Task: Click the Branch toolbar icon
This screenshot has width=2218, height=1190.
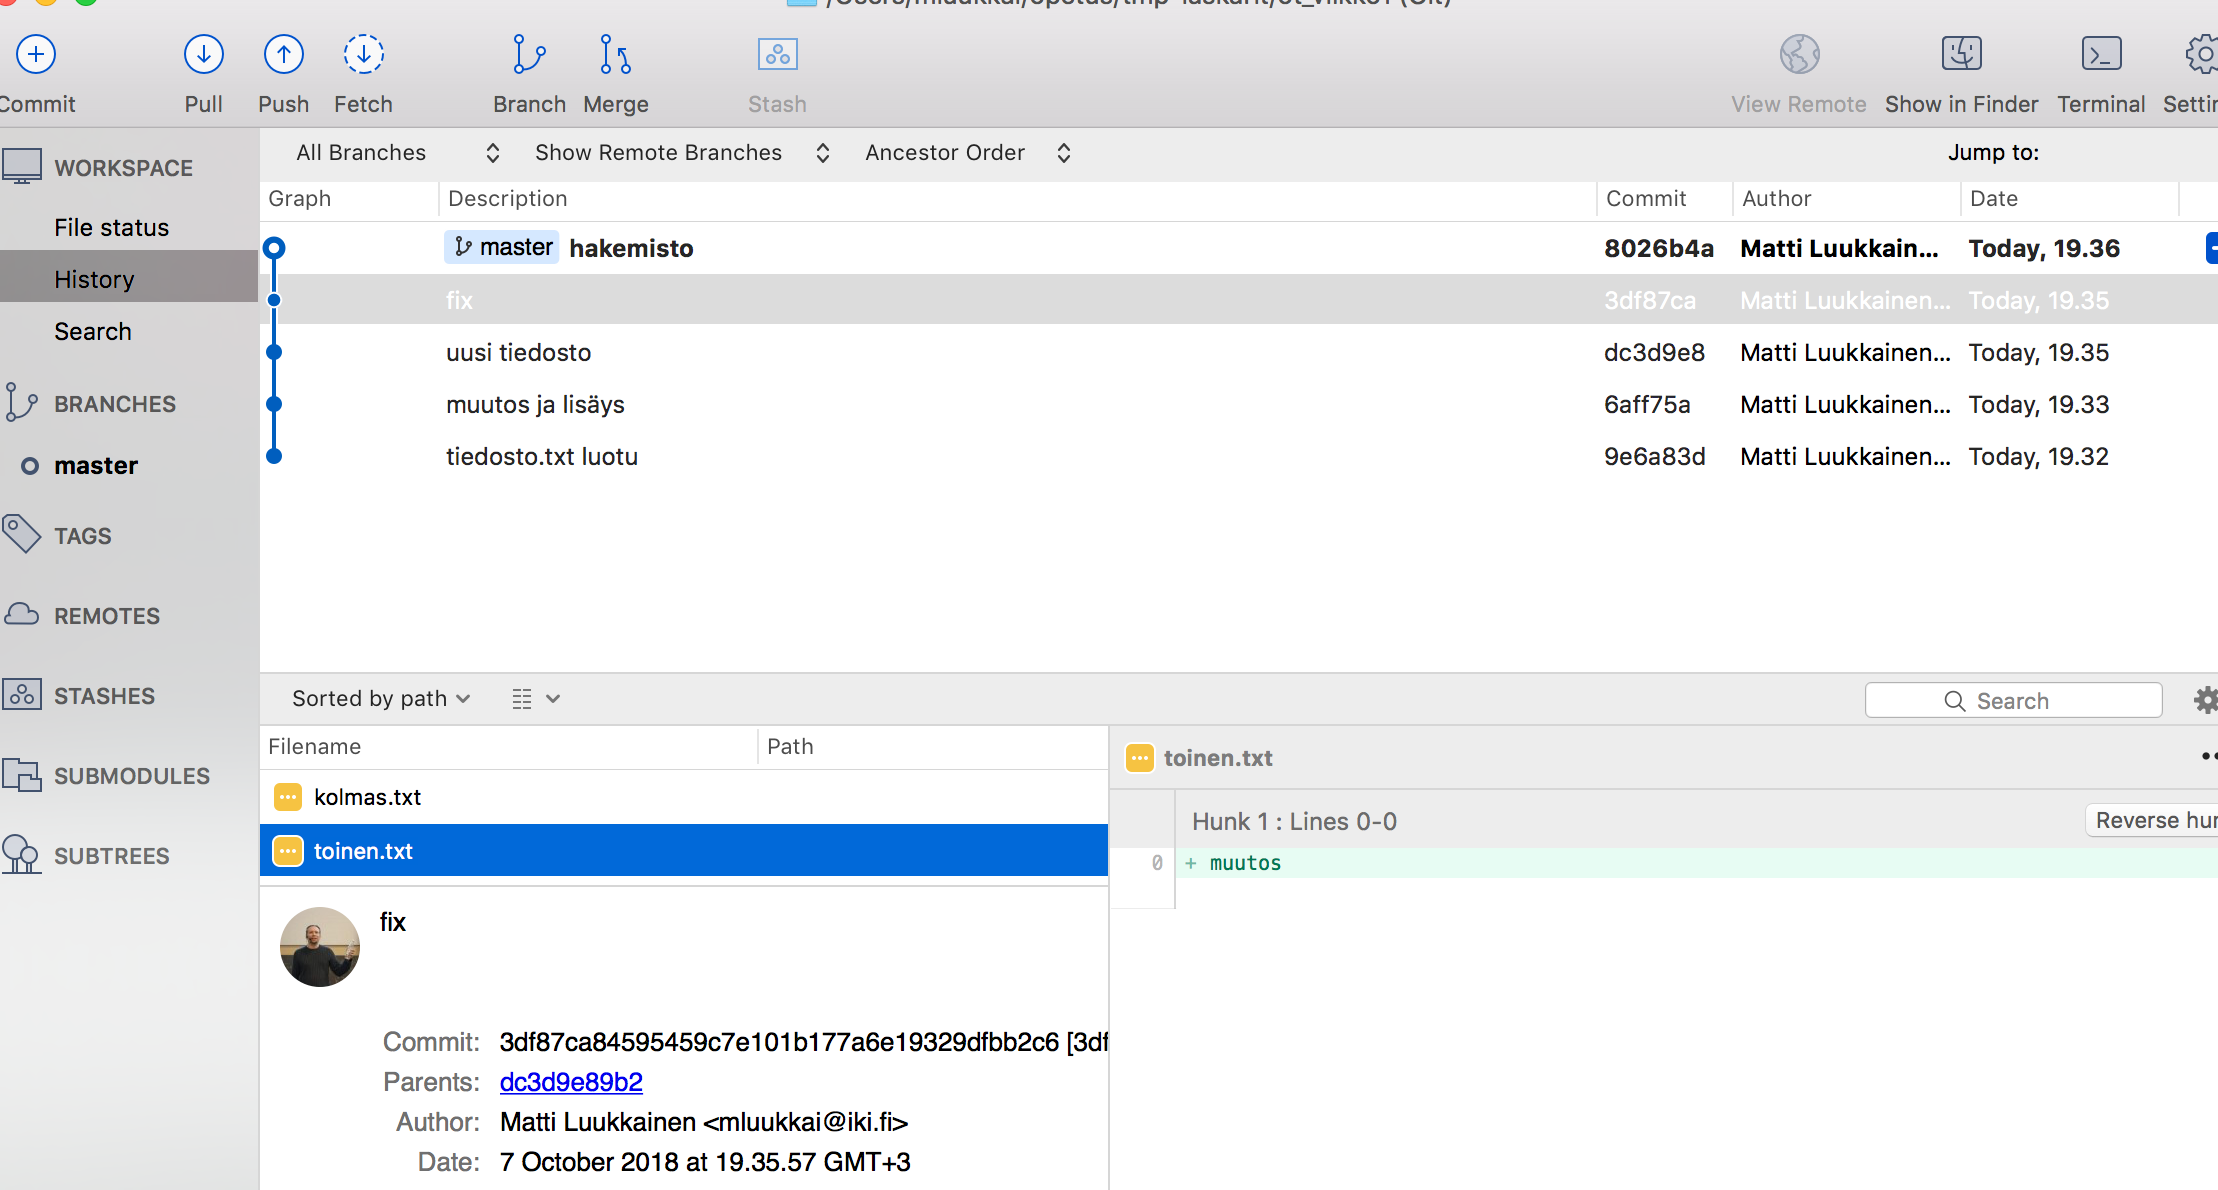Action: 529,55
